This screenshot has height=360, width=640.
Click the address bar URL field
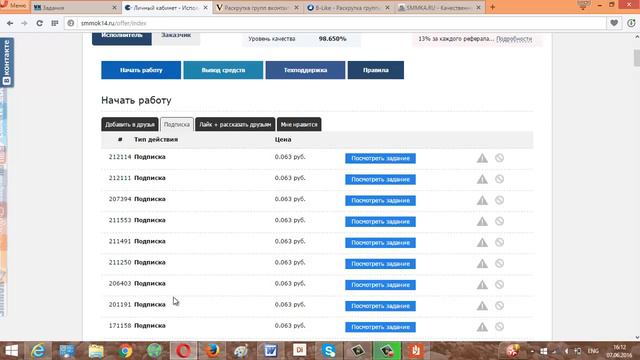[335, 23]
